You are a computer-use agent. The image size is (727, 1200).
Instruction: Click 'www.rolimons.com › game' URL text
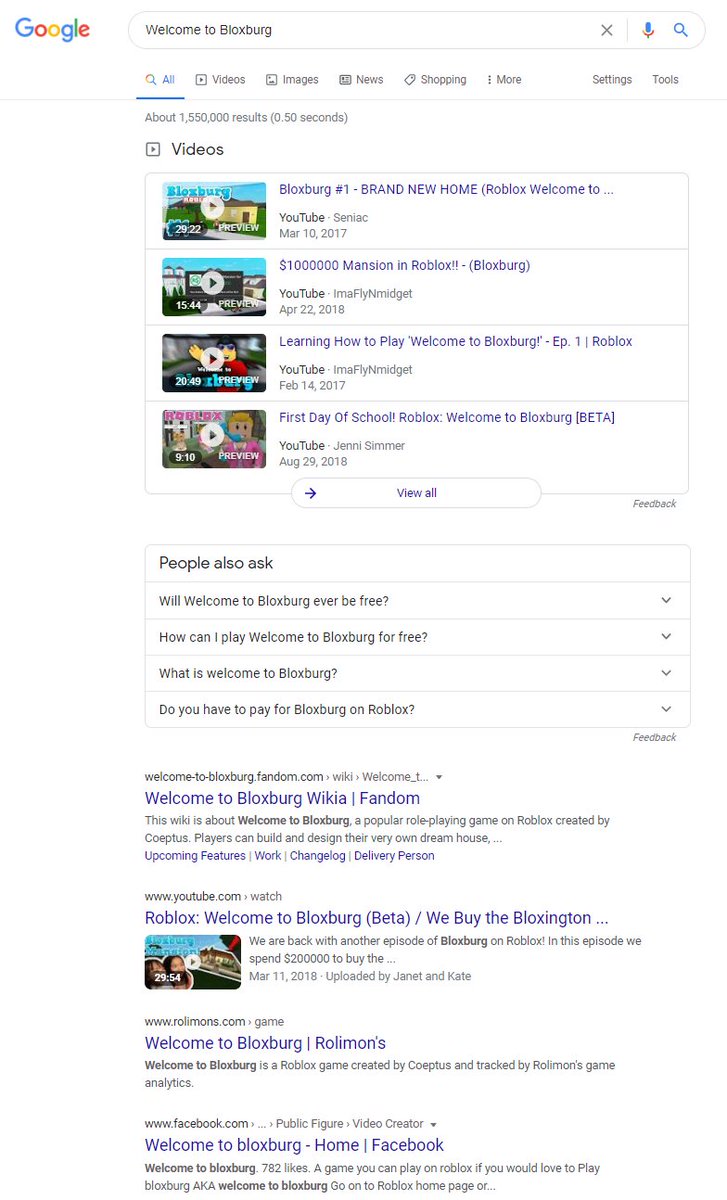pos(214,1022)
